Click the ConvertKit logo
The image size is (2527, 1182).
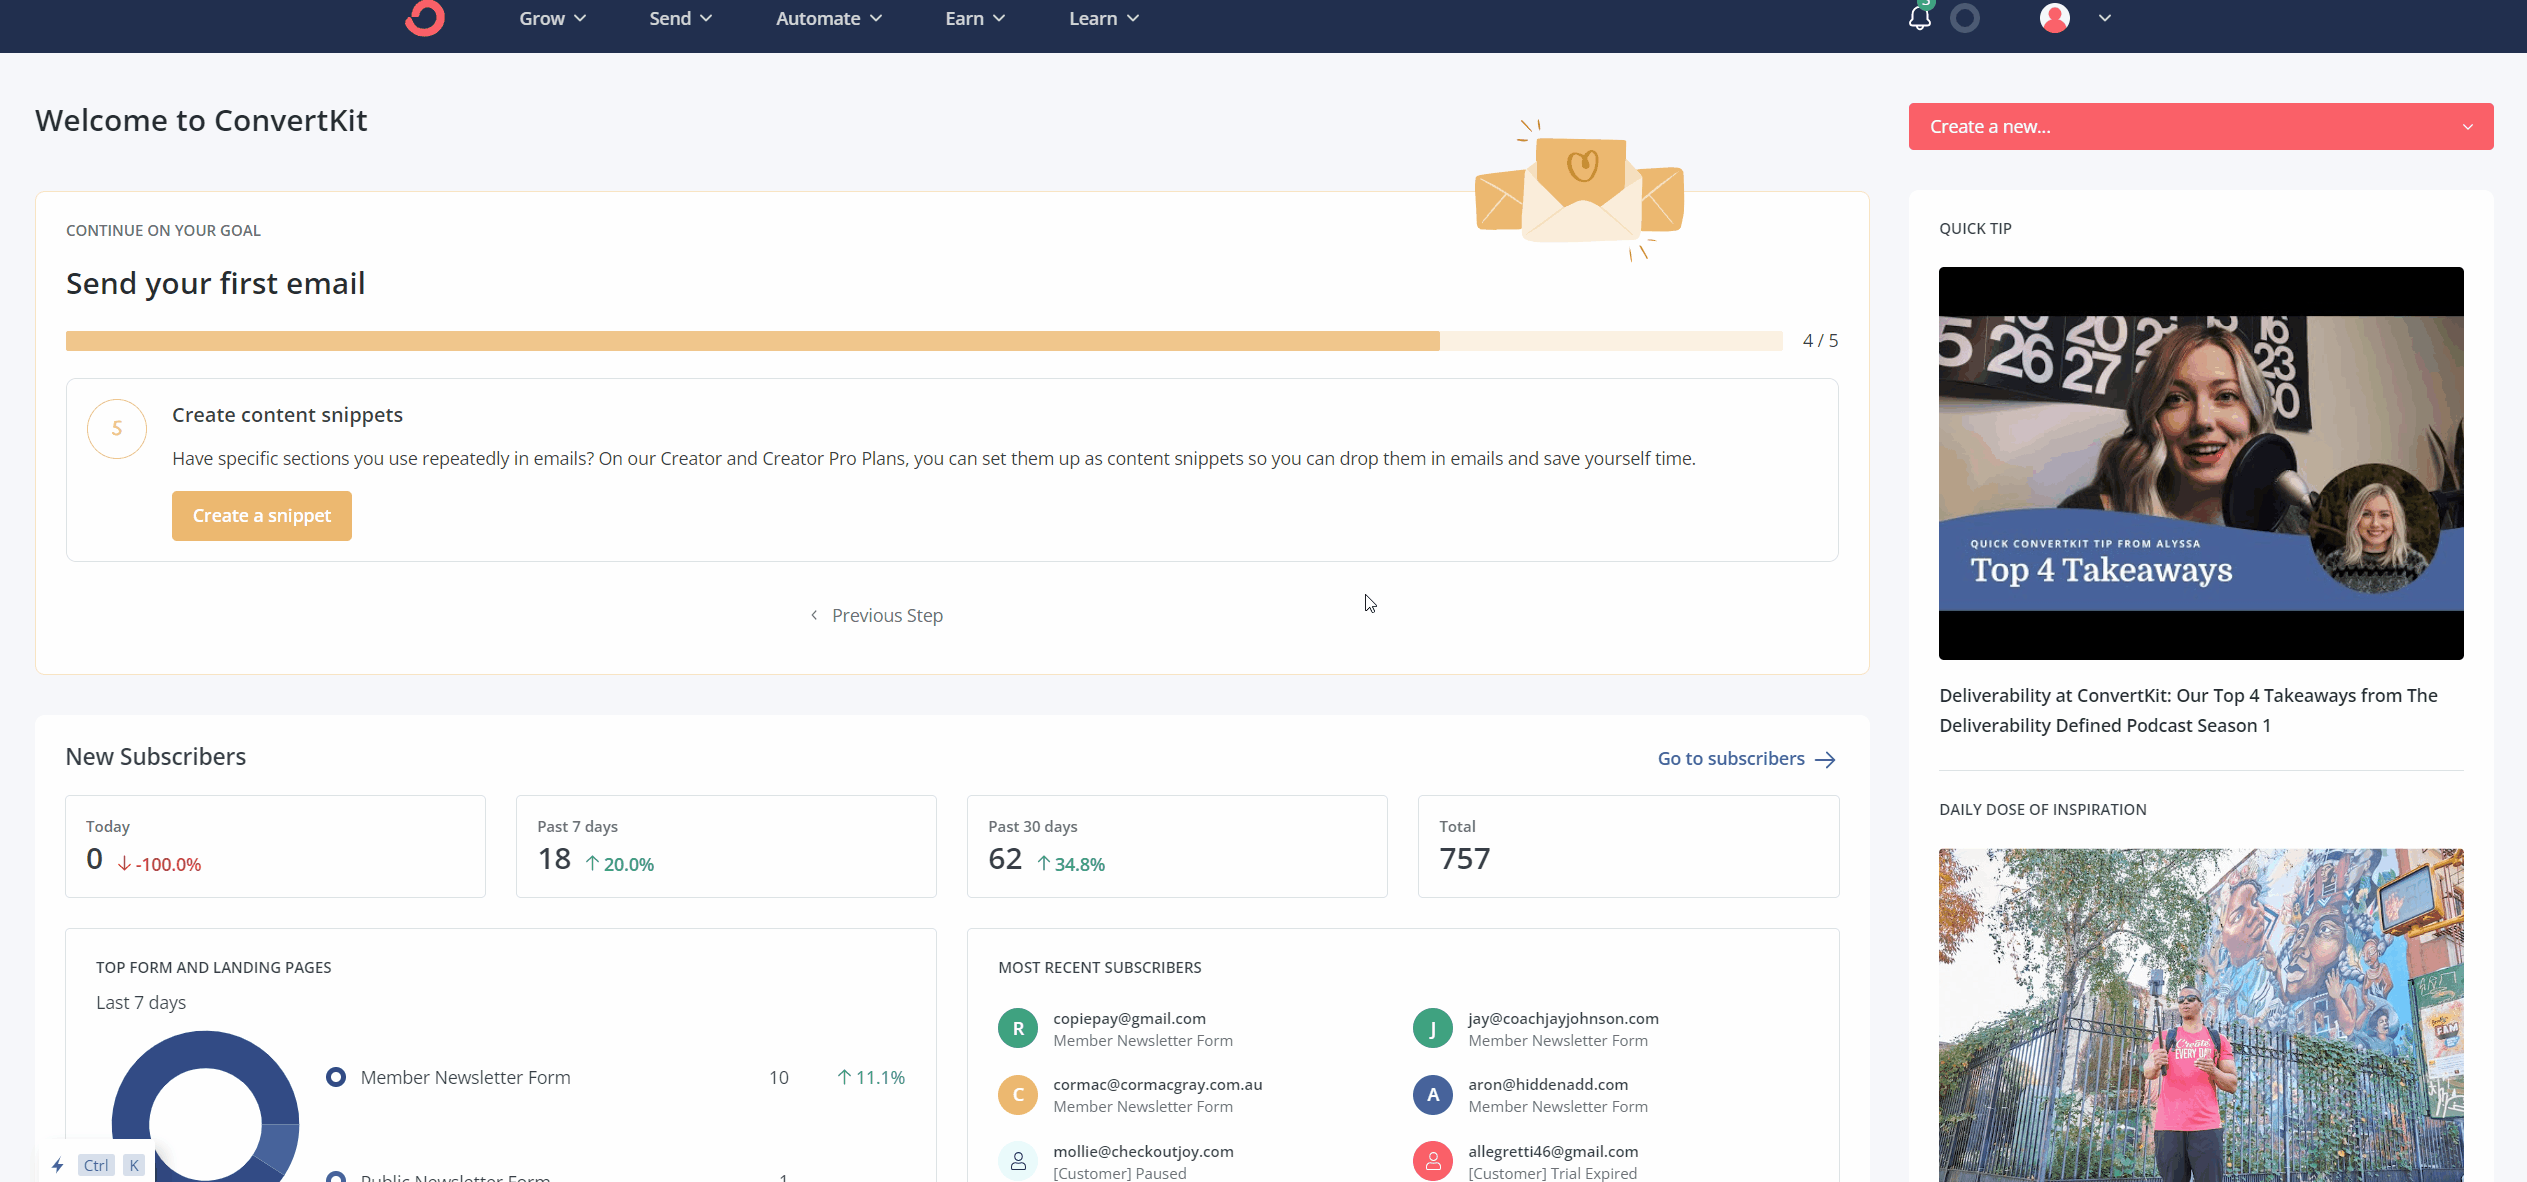[x=424, y=19]
